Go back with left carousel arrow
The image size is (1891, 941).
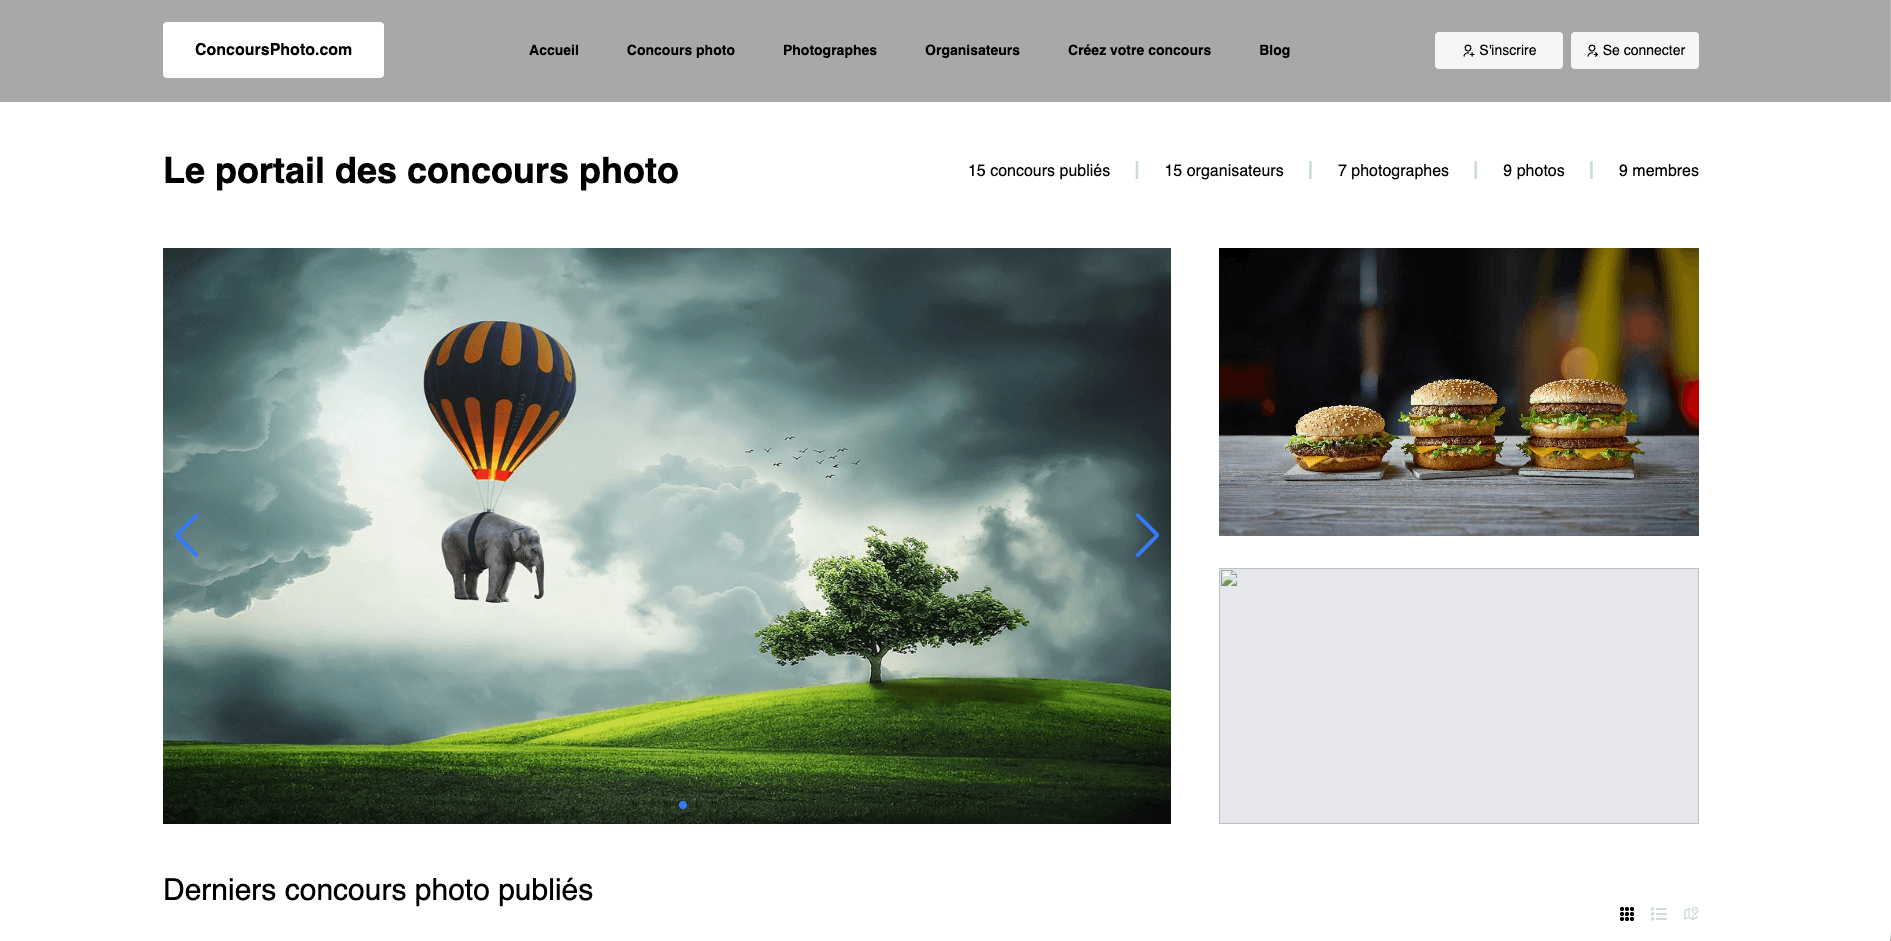click(x=188, y=535)
